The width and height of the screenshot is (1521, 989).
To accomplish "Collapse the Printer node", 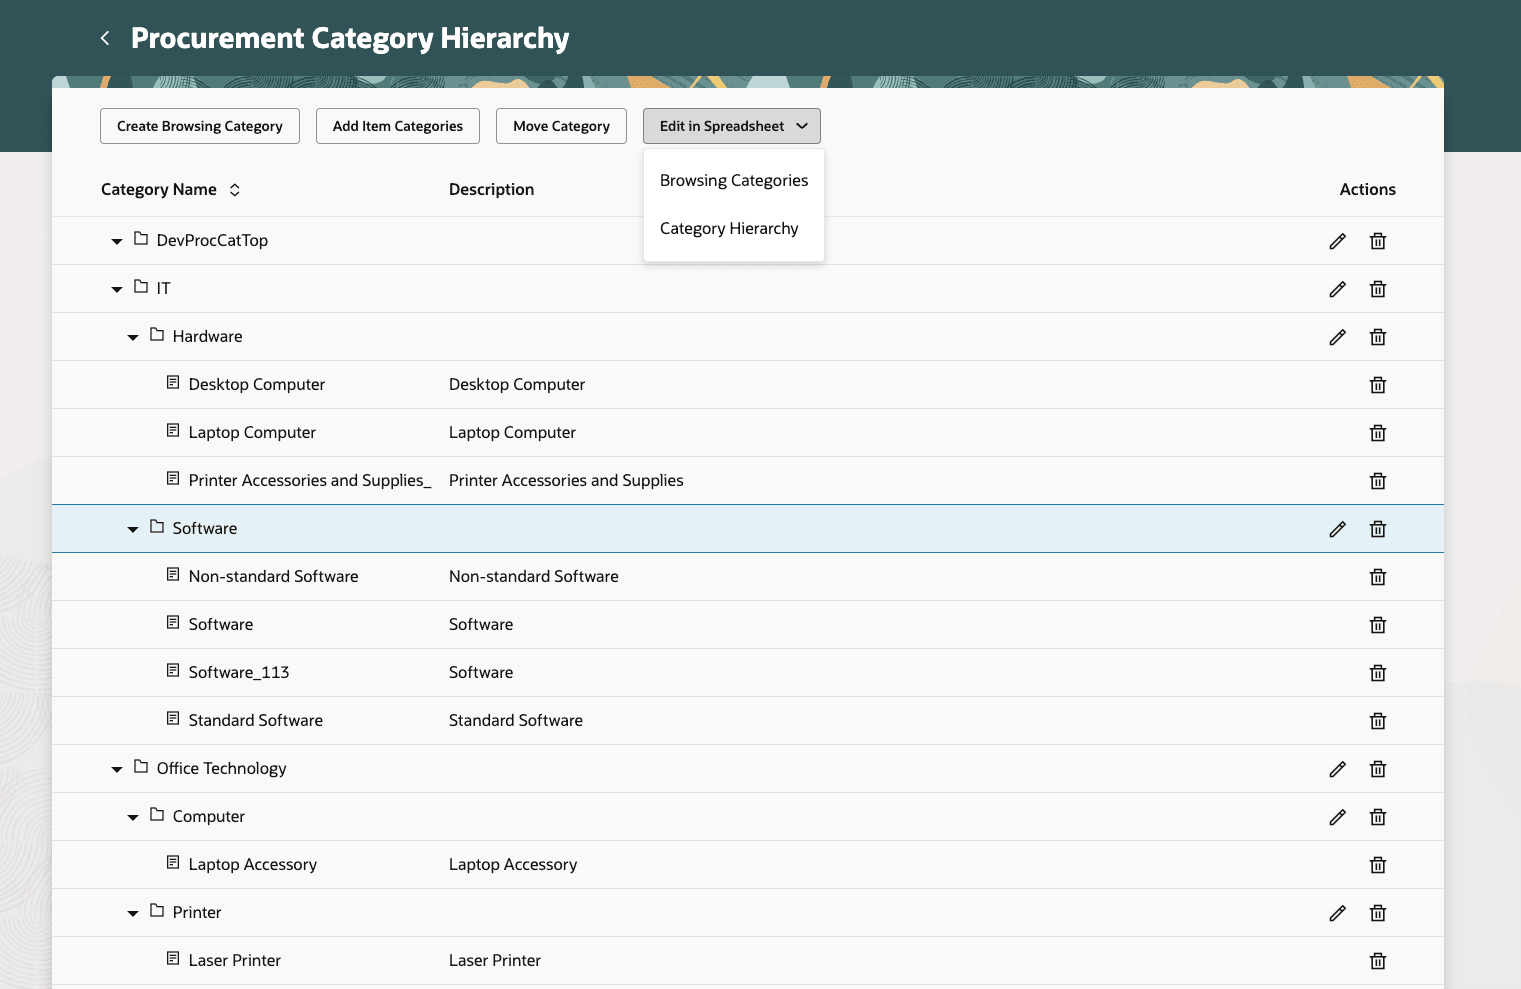I will tap(133, 913).
